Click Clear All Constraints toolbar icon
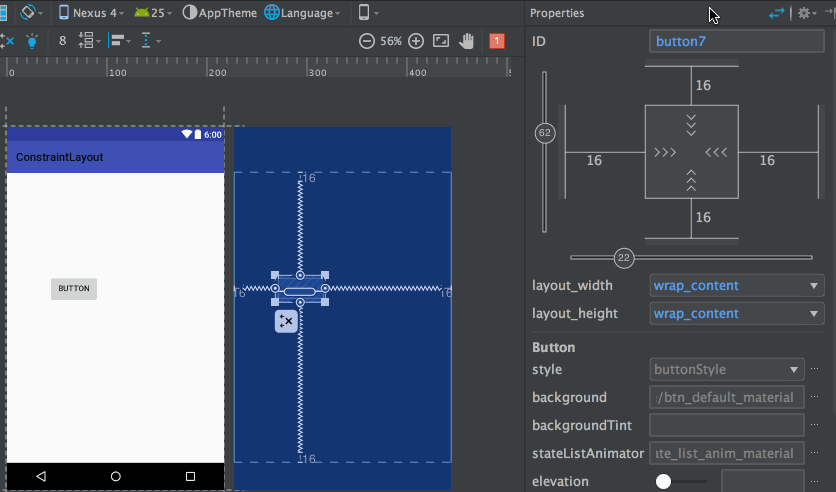 point(7,41)
